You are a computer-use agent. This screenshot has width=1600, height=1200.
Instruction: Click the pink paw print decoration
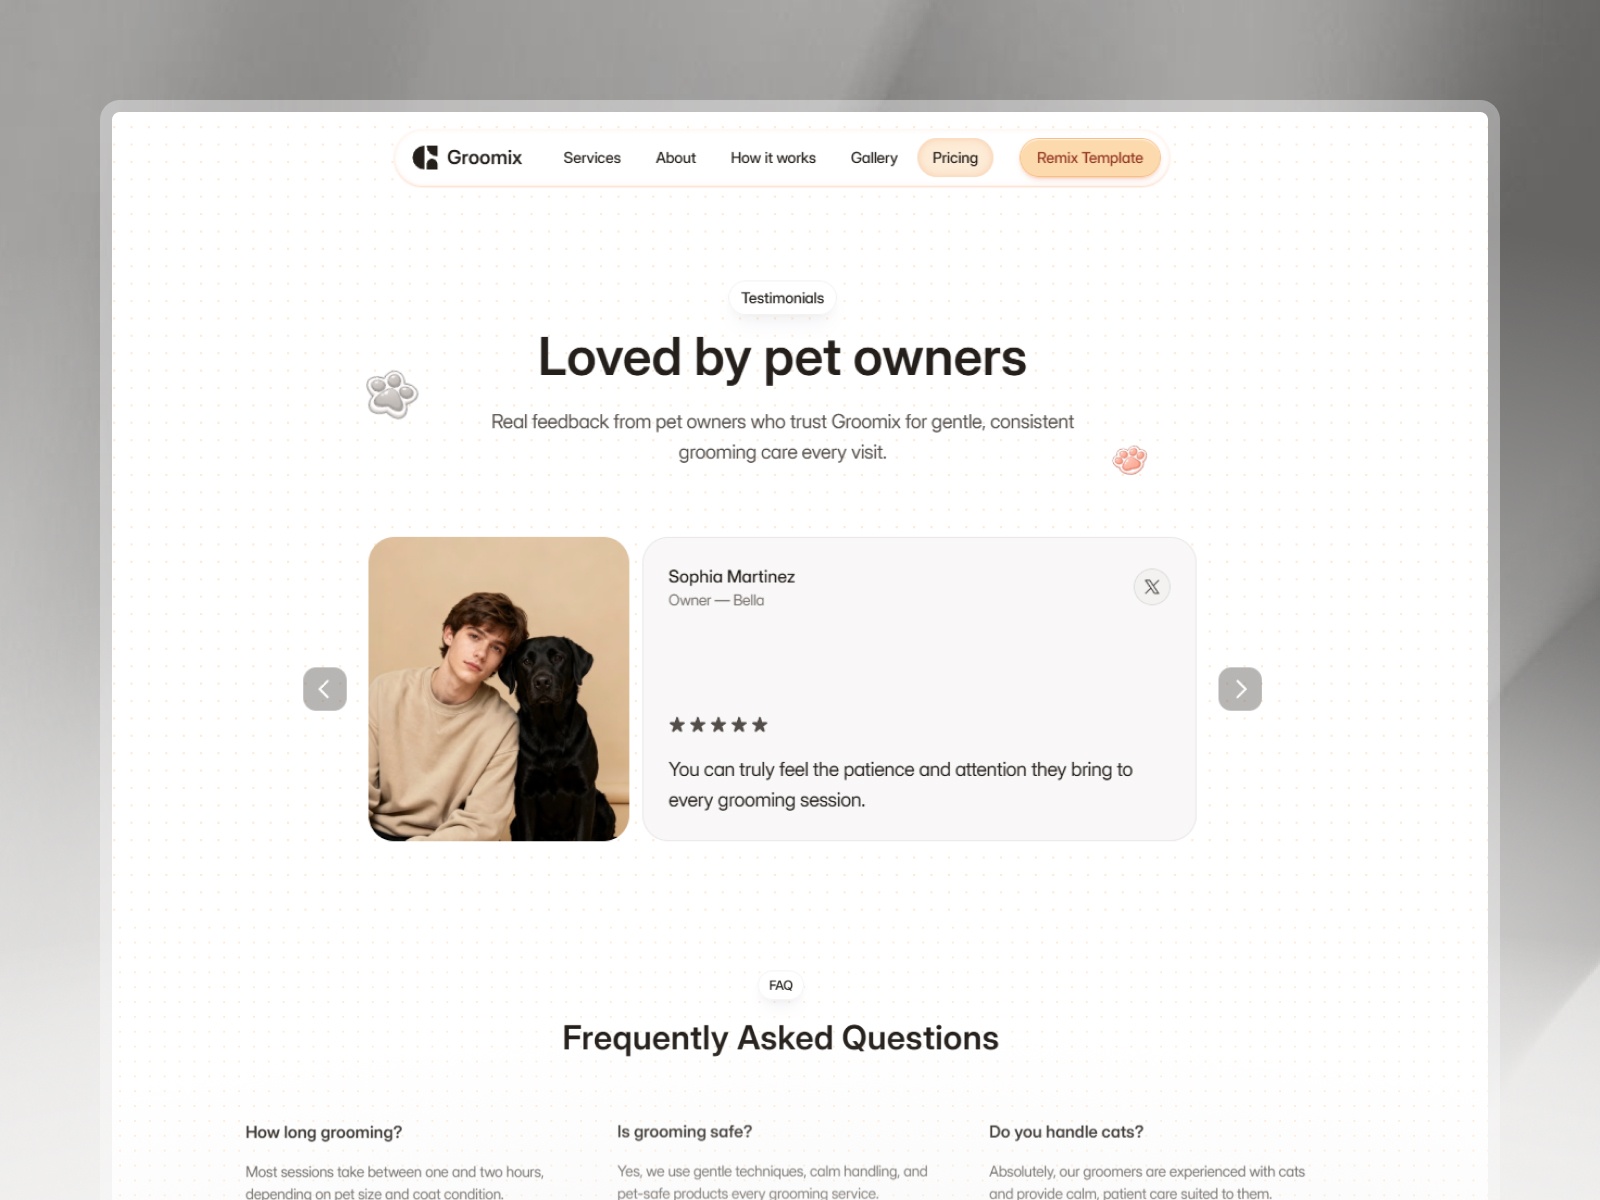[x=1130, y=459]
